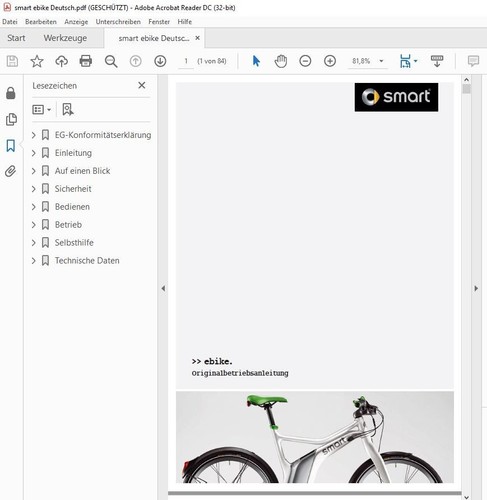Viewport: 487px width, 500px height.
Task: Expand the Betrieb bookmark
Action: pos(33,225)
